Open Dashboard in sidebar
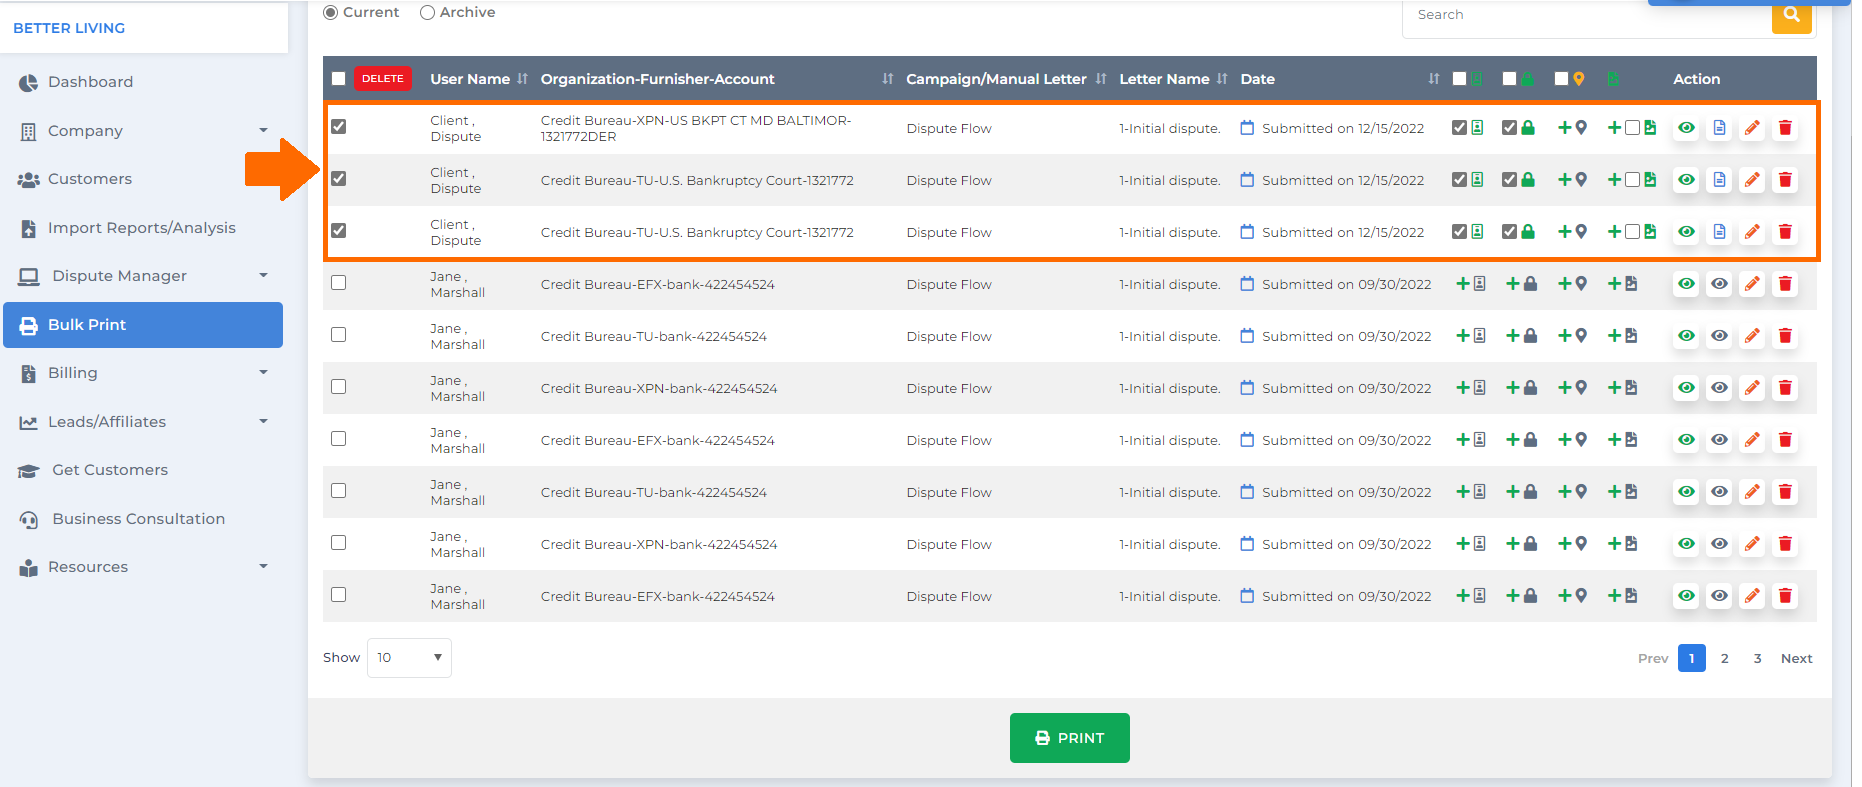 tap(144, 82)
